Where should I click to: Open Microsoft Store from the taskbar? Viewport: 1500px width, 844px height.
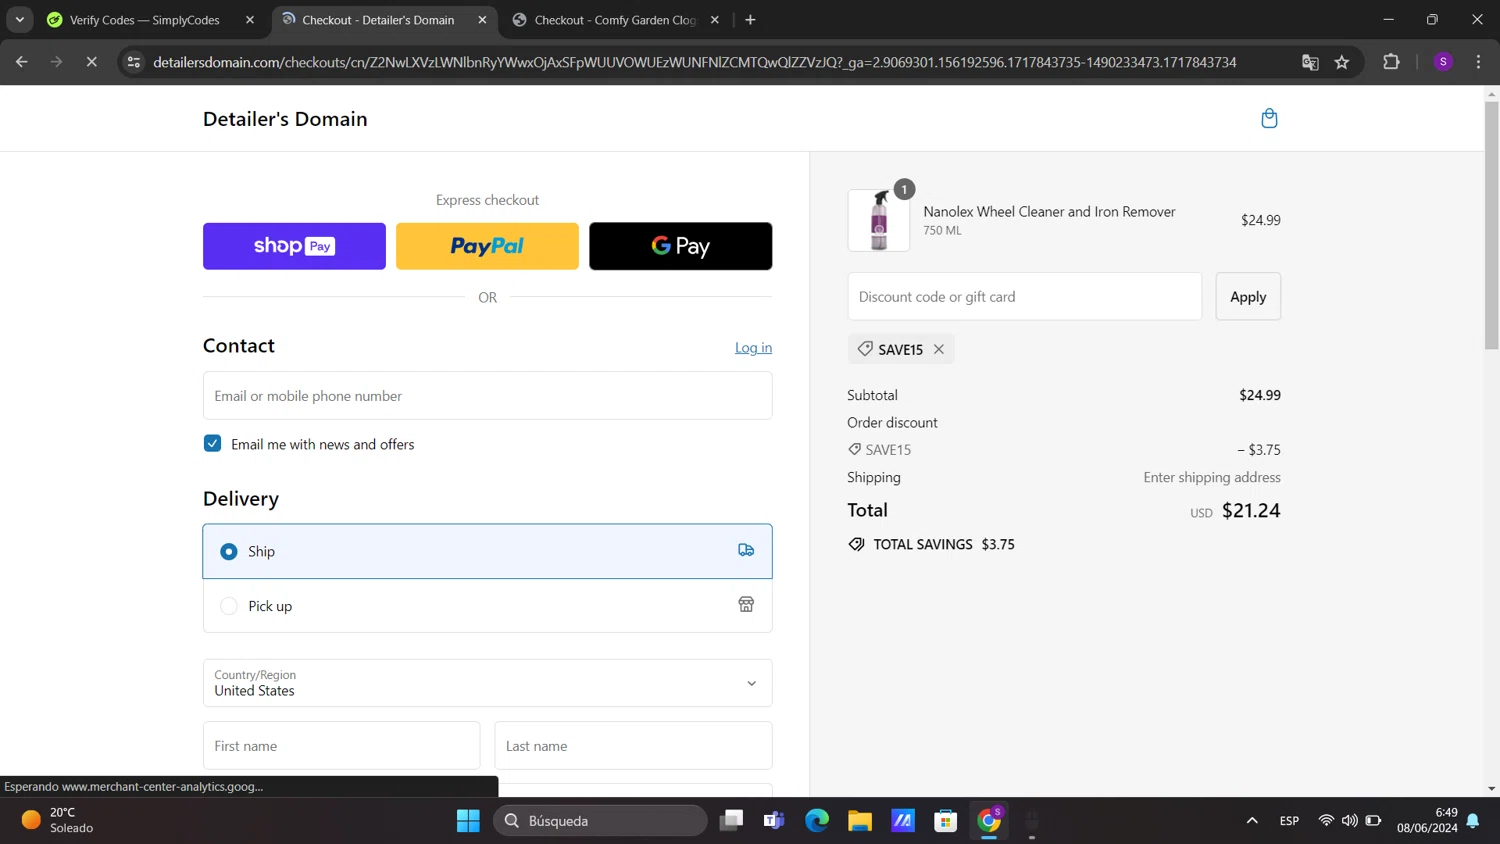(x=945, y=821)
